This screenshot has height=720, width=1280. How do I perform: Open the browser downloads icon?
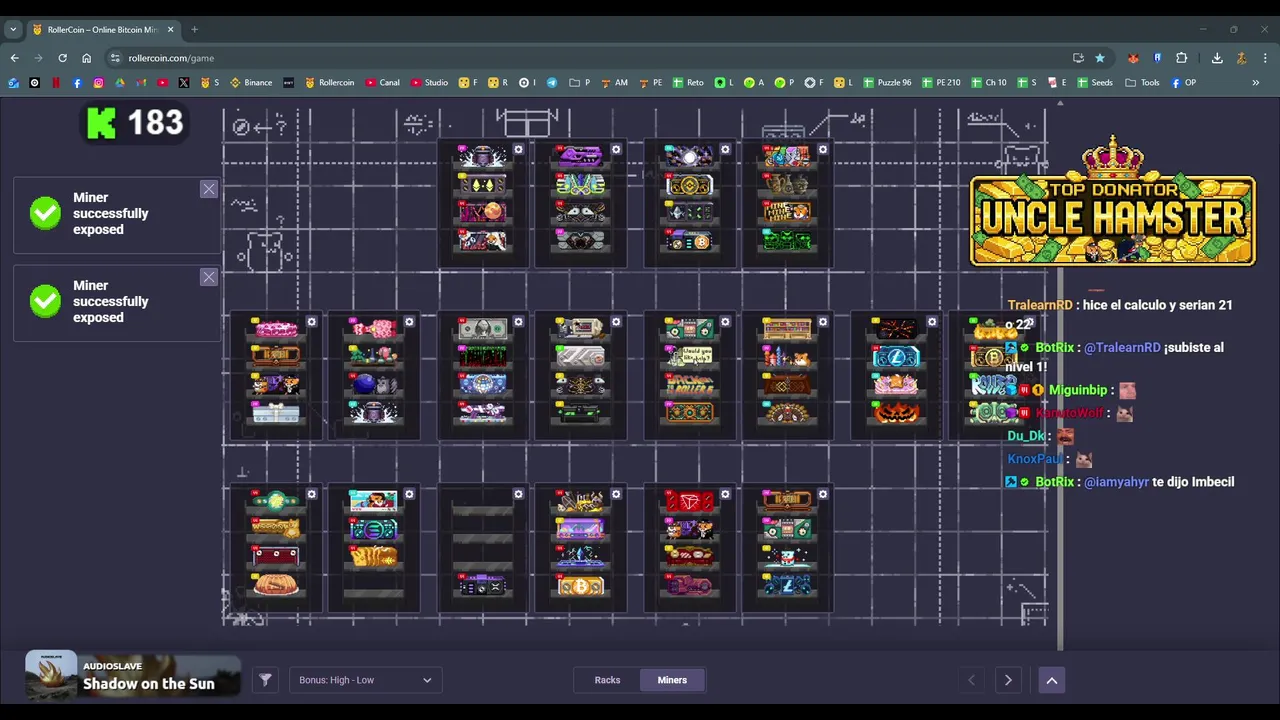click(1217, 58)
